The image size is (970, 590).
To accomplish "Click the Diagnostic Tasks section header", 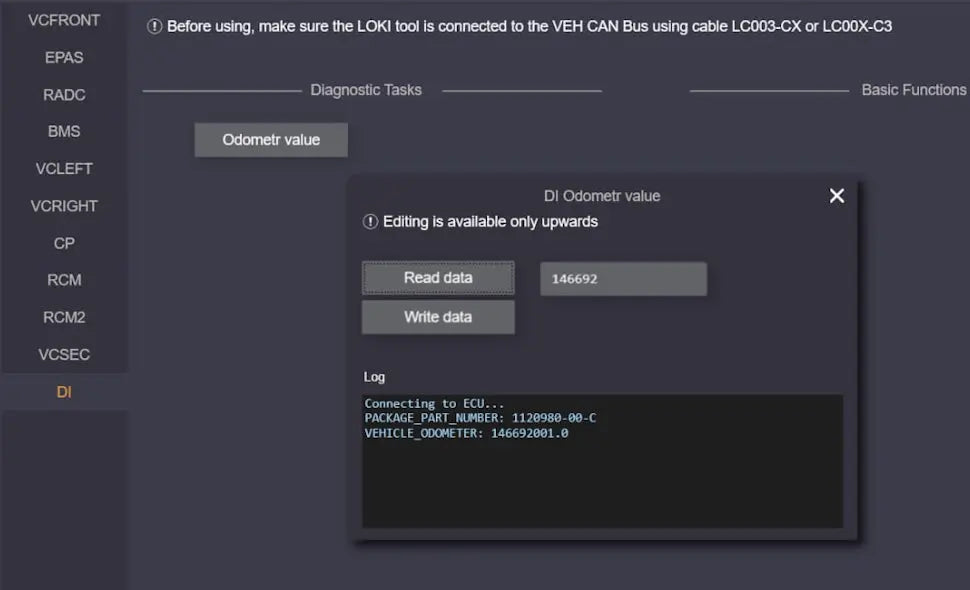I will click(365, 89).
